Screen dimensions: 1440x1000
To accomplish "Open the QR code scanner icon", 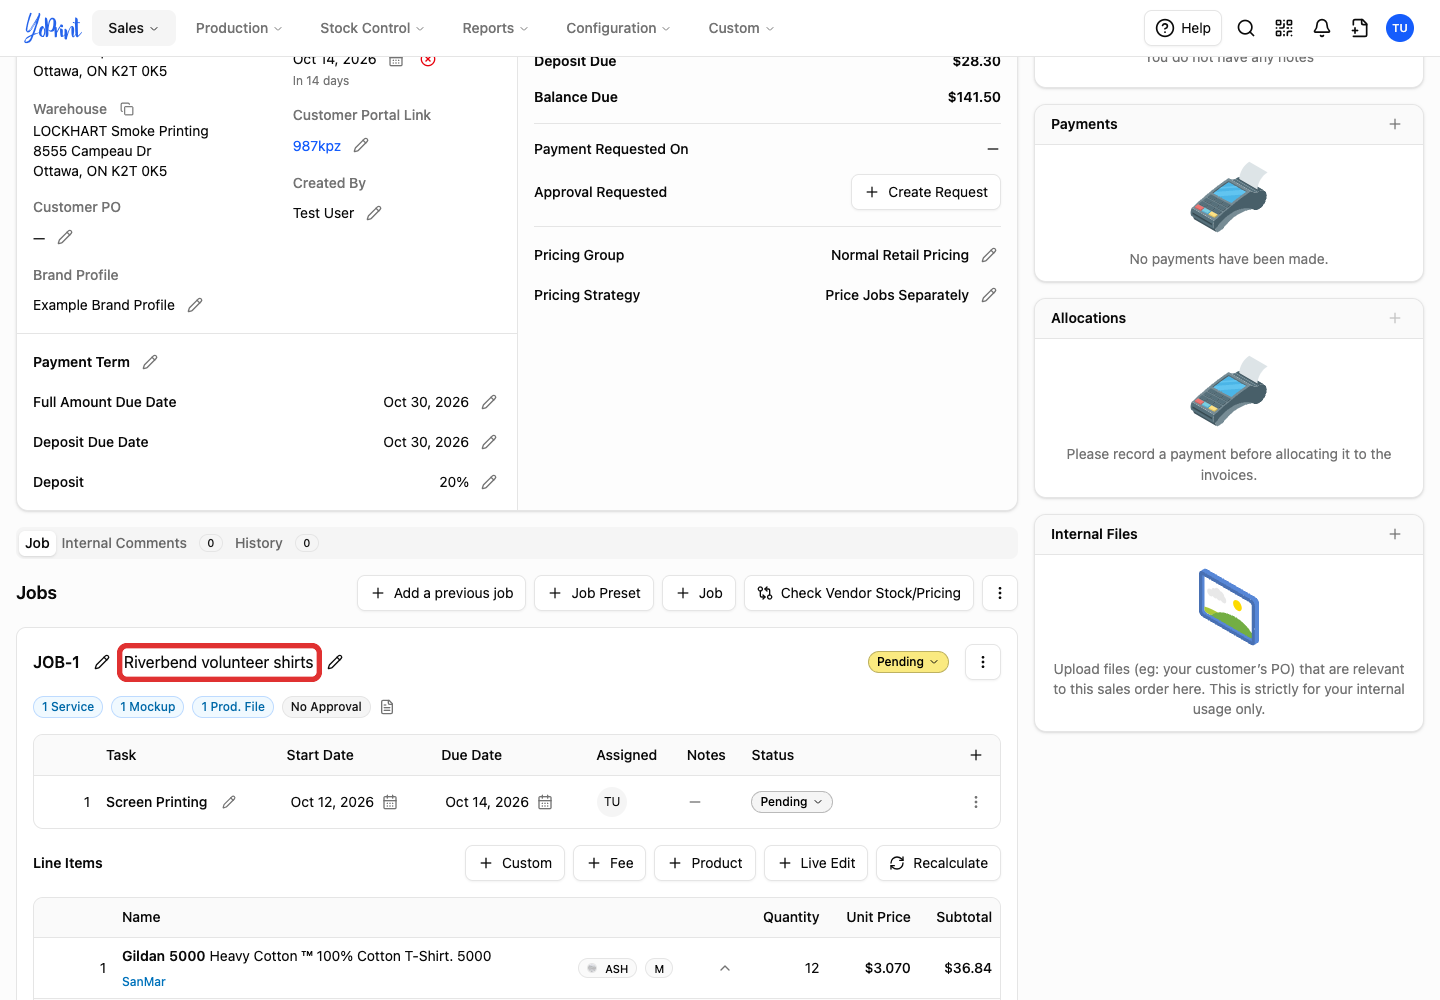I will 1284,28.
